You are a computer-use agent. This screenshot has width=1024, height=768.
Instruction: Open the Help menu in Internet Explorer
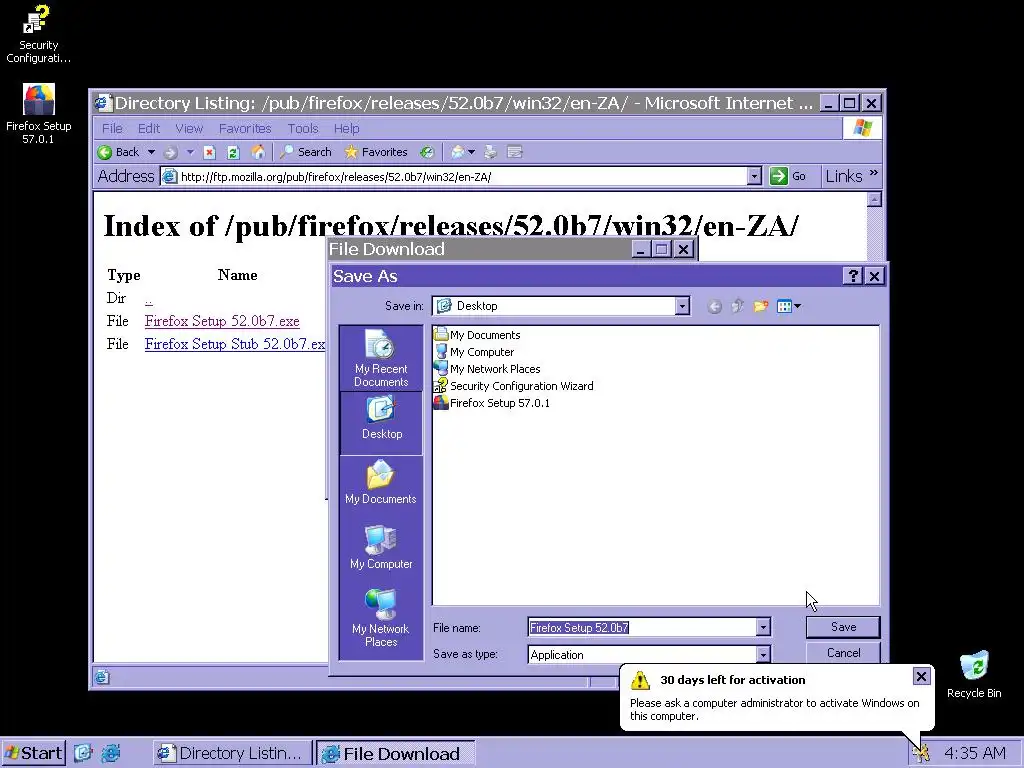tap(347, 129)
